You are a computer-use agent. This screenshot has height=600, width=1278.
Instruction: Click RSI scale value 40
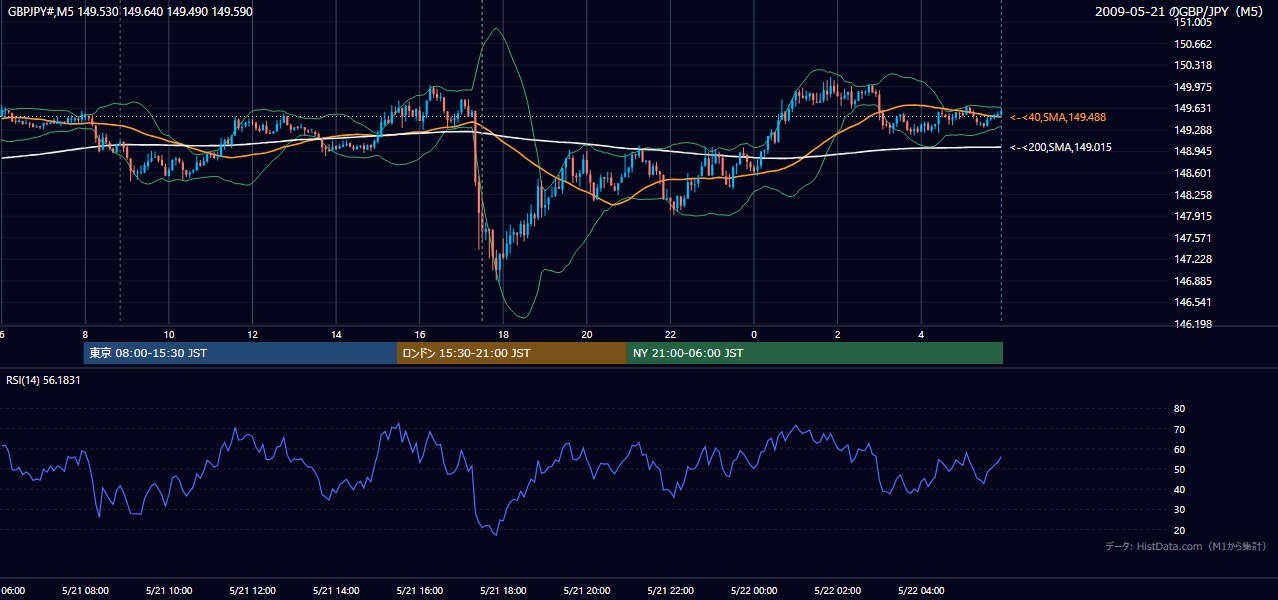[1179, 489]
